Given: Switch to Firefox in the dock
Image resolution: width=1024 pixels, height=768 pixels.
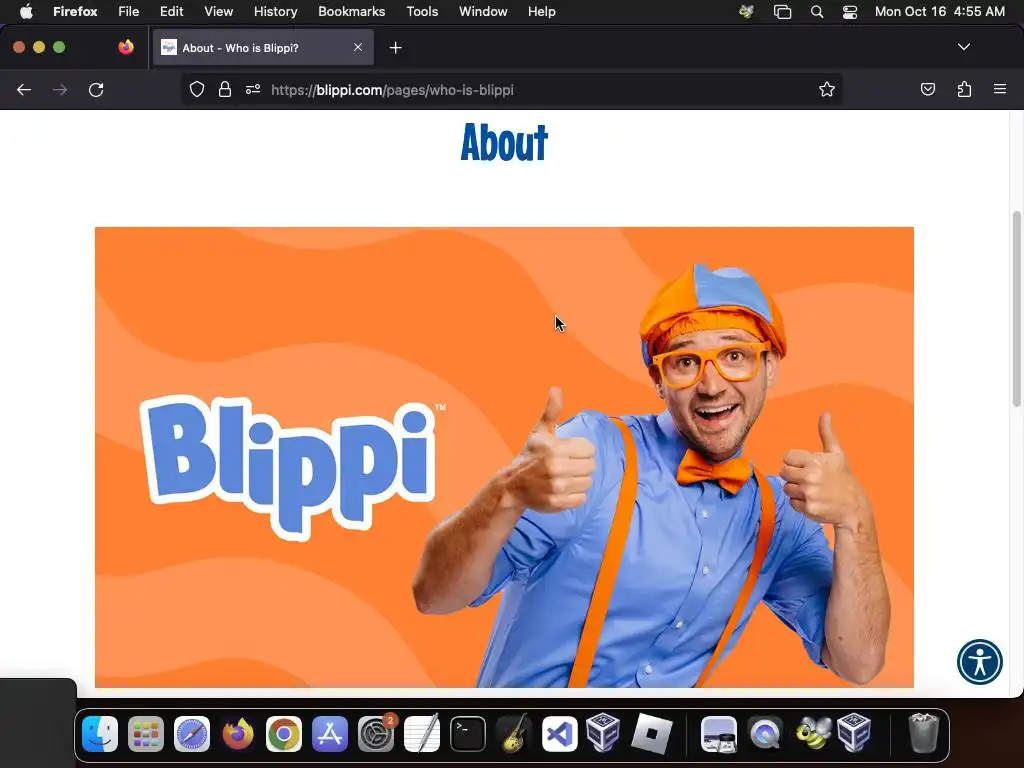Looking at the screenshot, I should [x=238, y=733].
